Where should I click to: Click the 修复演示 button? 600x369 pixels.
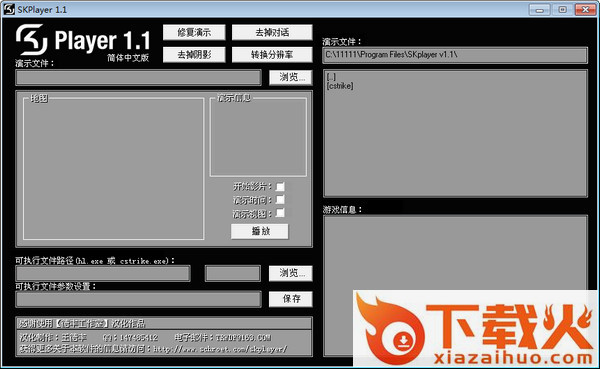[194, 33]
